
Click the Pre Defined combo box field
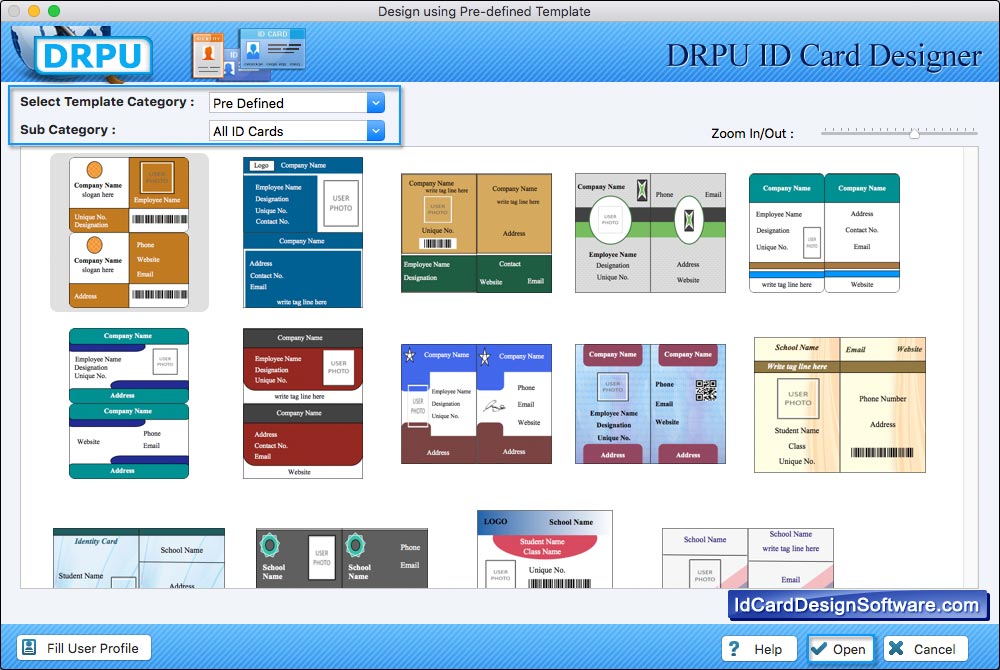297,103
